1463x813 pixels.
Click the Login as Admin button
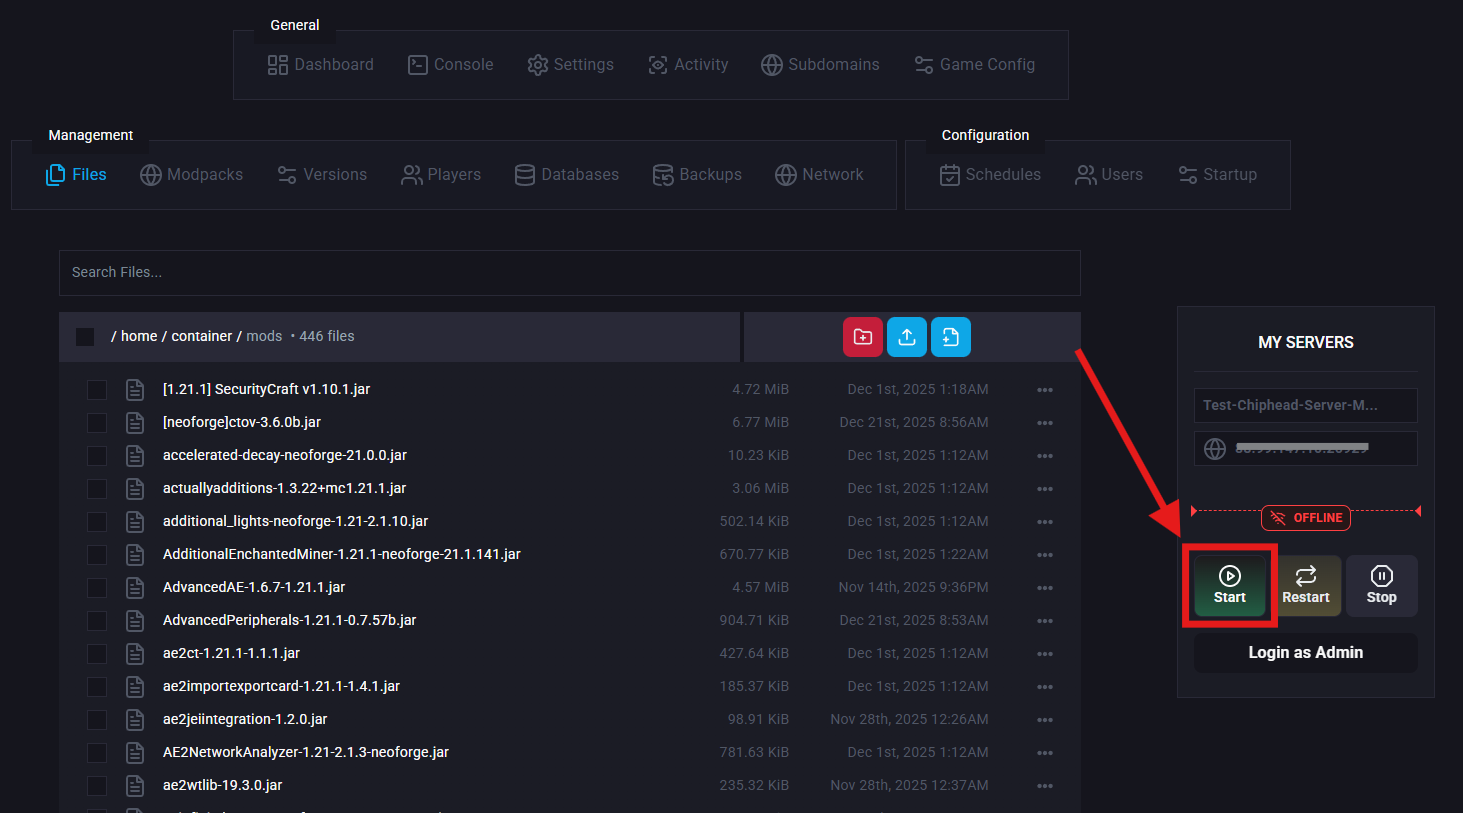coord(1306,653)
